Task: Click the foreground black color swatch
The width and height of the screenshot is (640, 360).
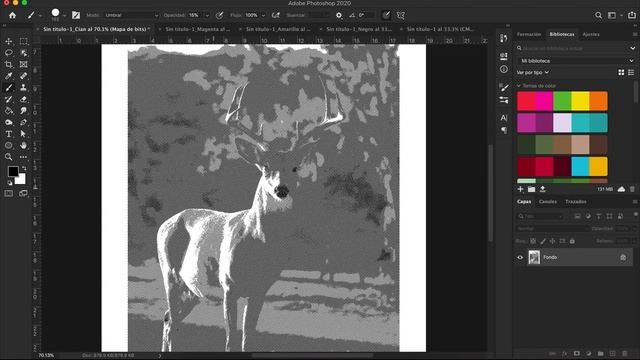Action: pos(13,171)
